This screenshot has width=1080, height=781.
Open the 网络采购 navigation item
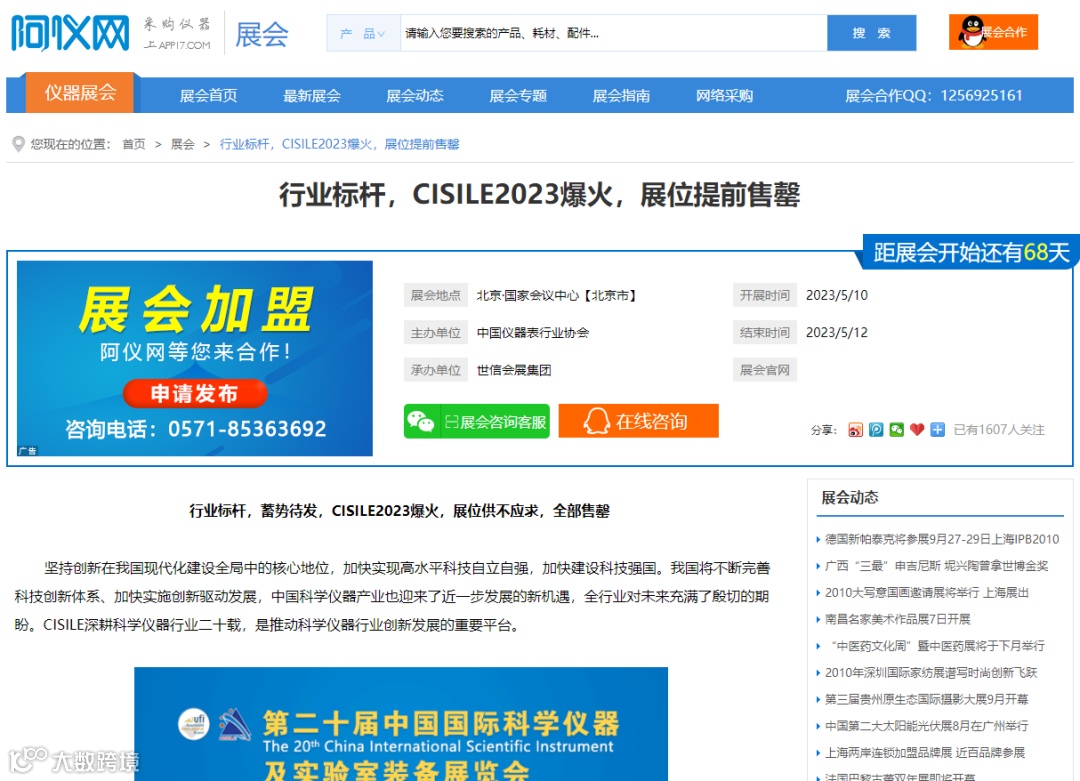725,96
